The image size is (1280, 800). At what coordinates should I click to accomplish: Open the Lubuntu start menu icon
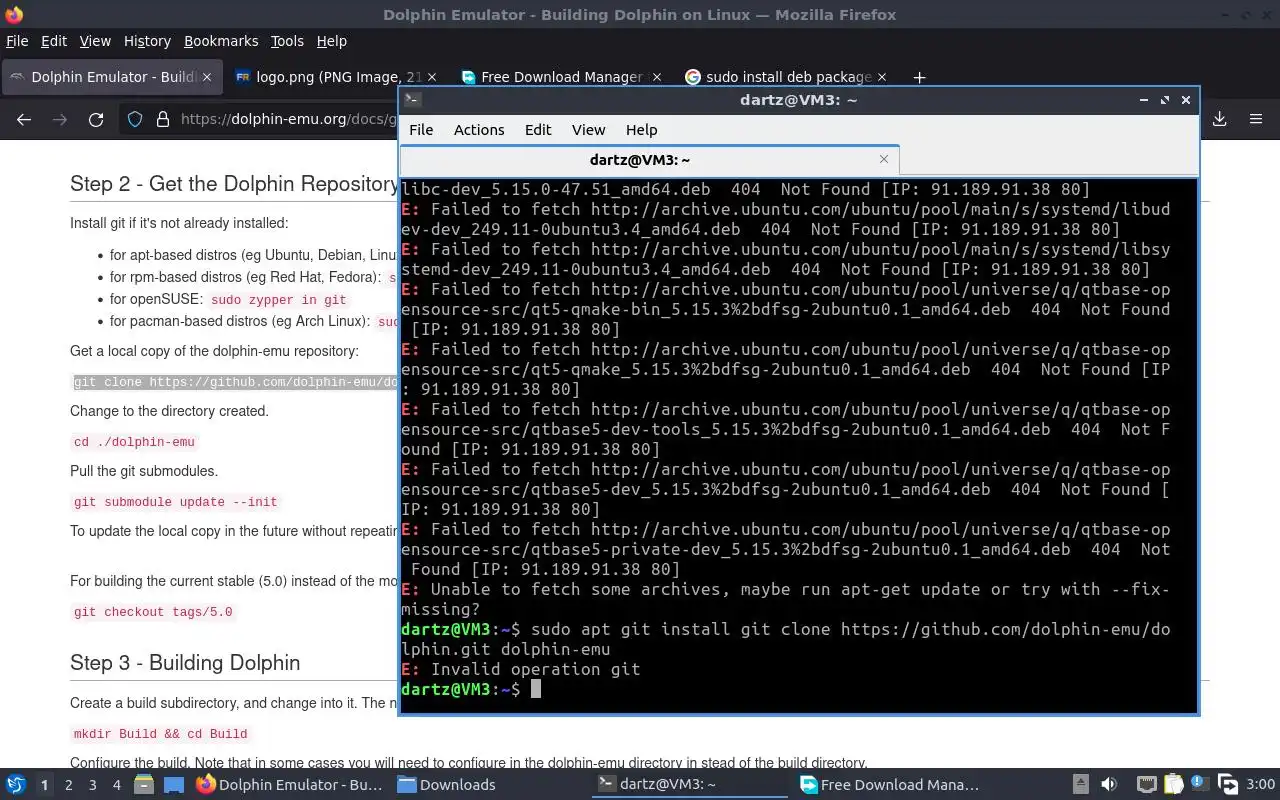(x=16, y=785)
